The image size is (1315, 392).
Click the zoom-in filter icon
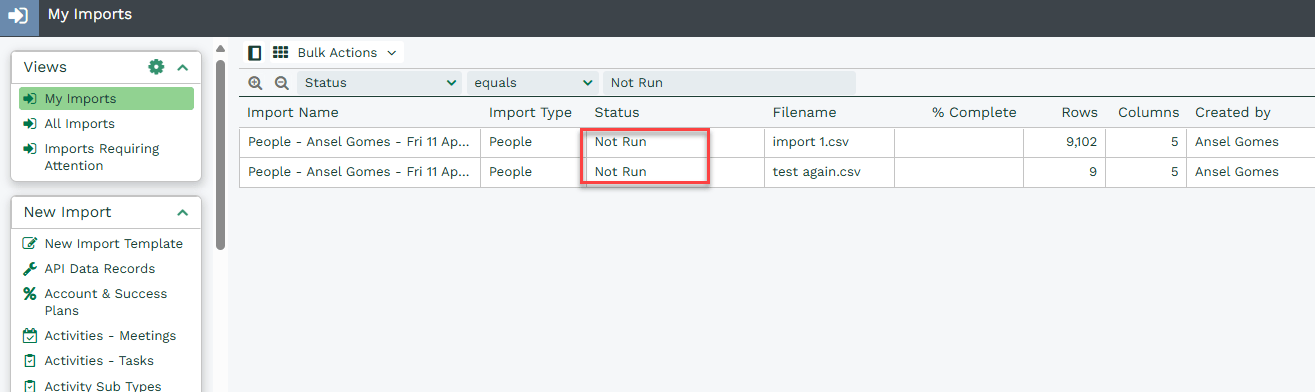pos(256,83)
